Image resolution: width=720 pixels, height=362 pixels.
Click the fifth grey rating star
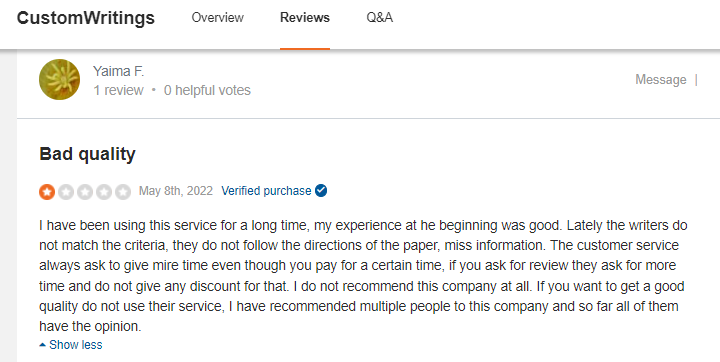click(x=123, y=192)
